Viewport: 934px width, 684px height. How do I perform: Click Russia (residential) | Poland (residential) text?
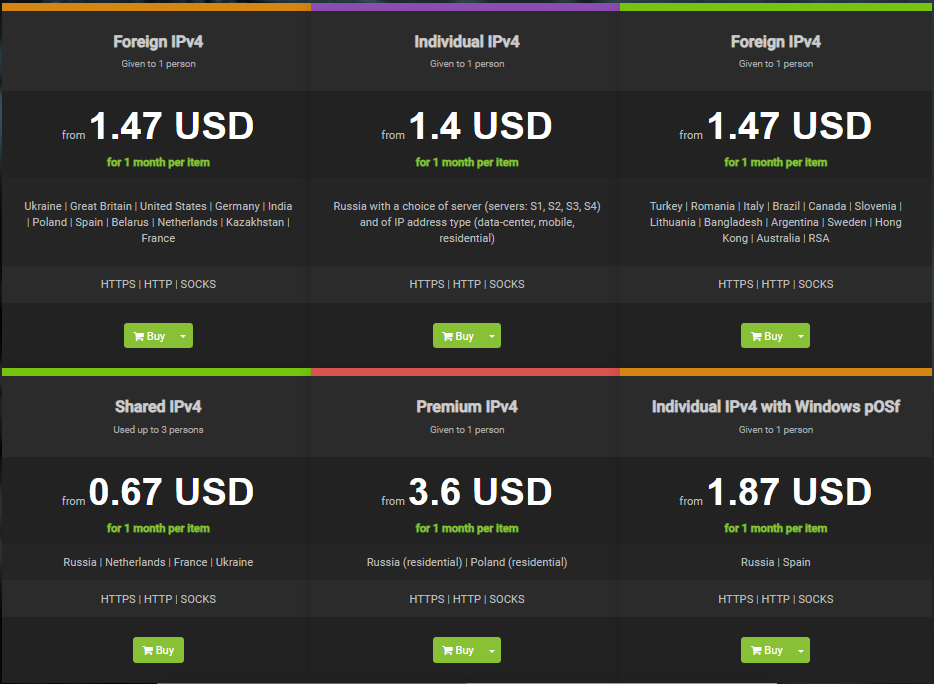click(x=467, y=562)
